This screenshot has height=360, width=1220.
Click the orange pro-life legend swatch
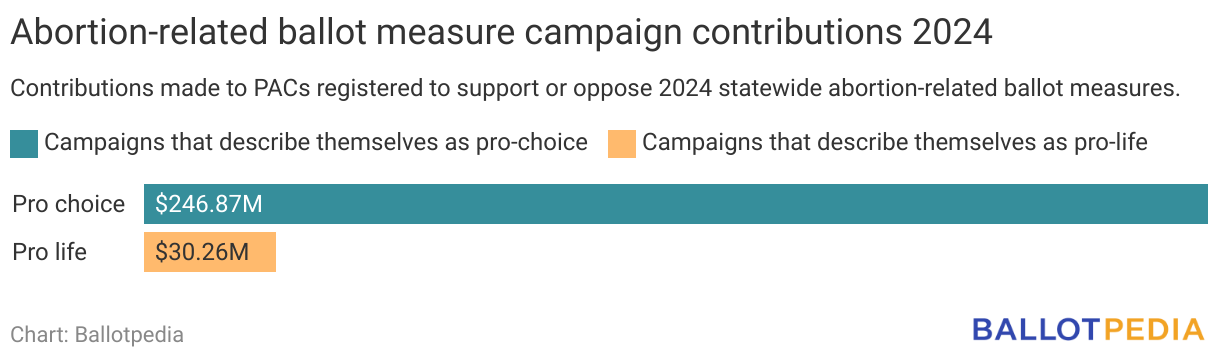pyautogui.click(x=622, y=144)
